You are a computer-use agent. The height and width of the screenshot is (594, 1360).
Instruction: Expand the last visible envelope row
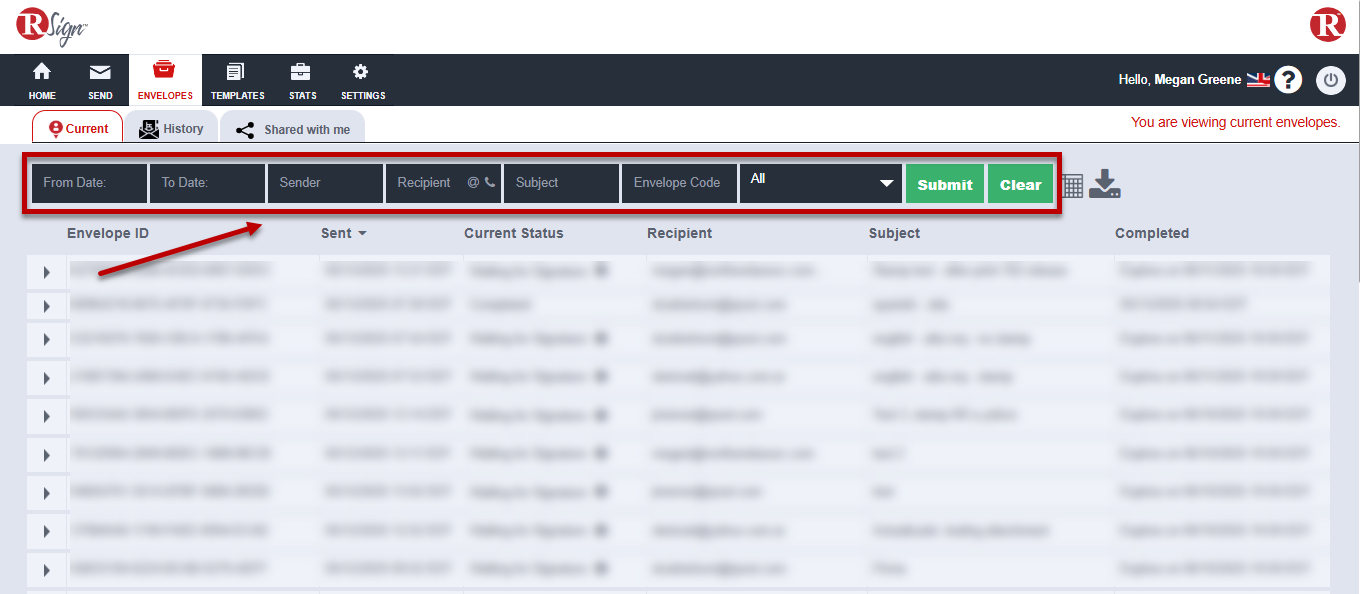tap(47, 570)
